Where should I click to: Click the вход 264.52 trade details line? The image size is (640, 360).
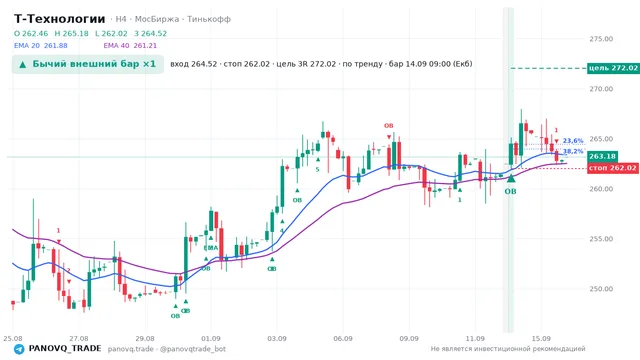(321, 64)
